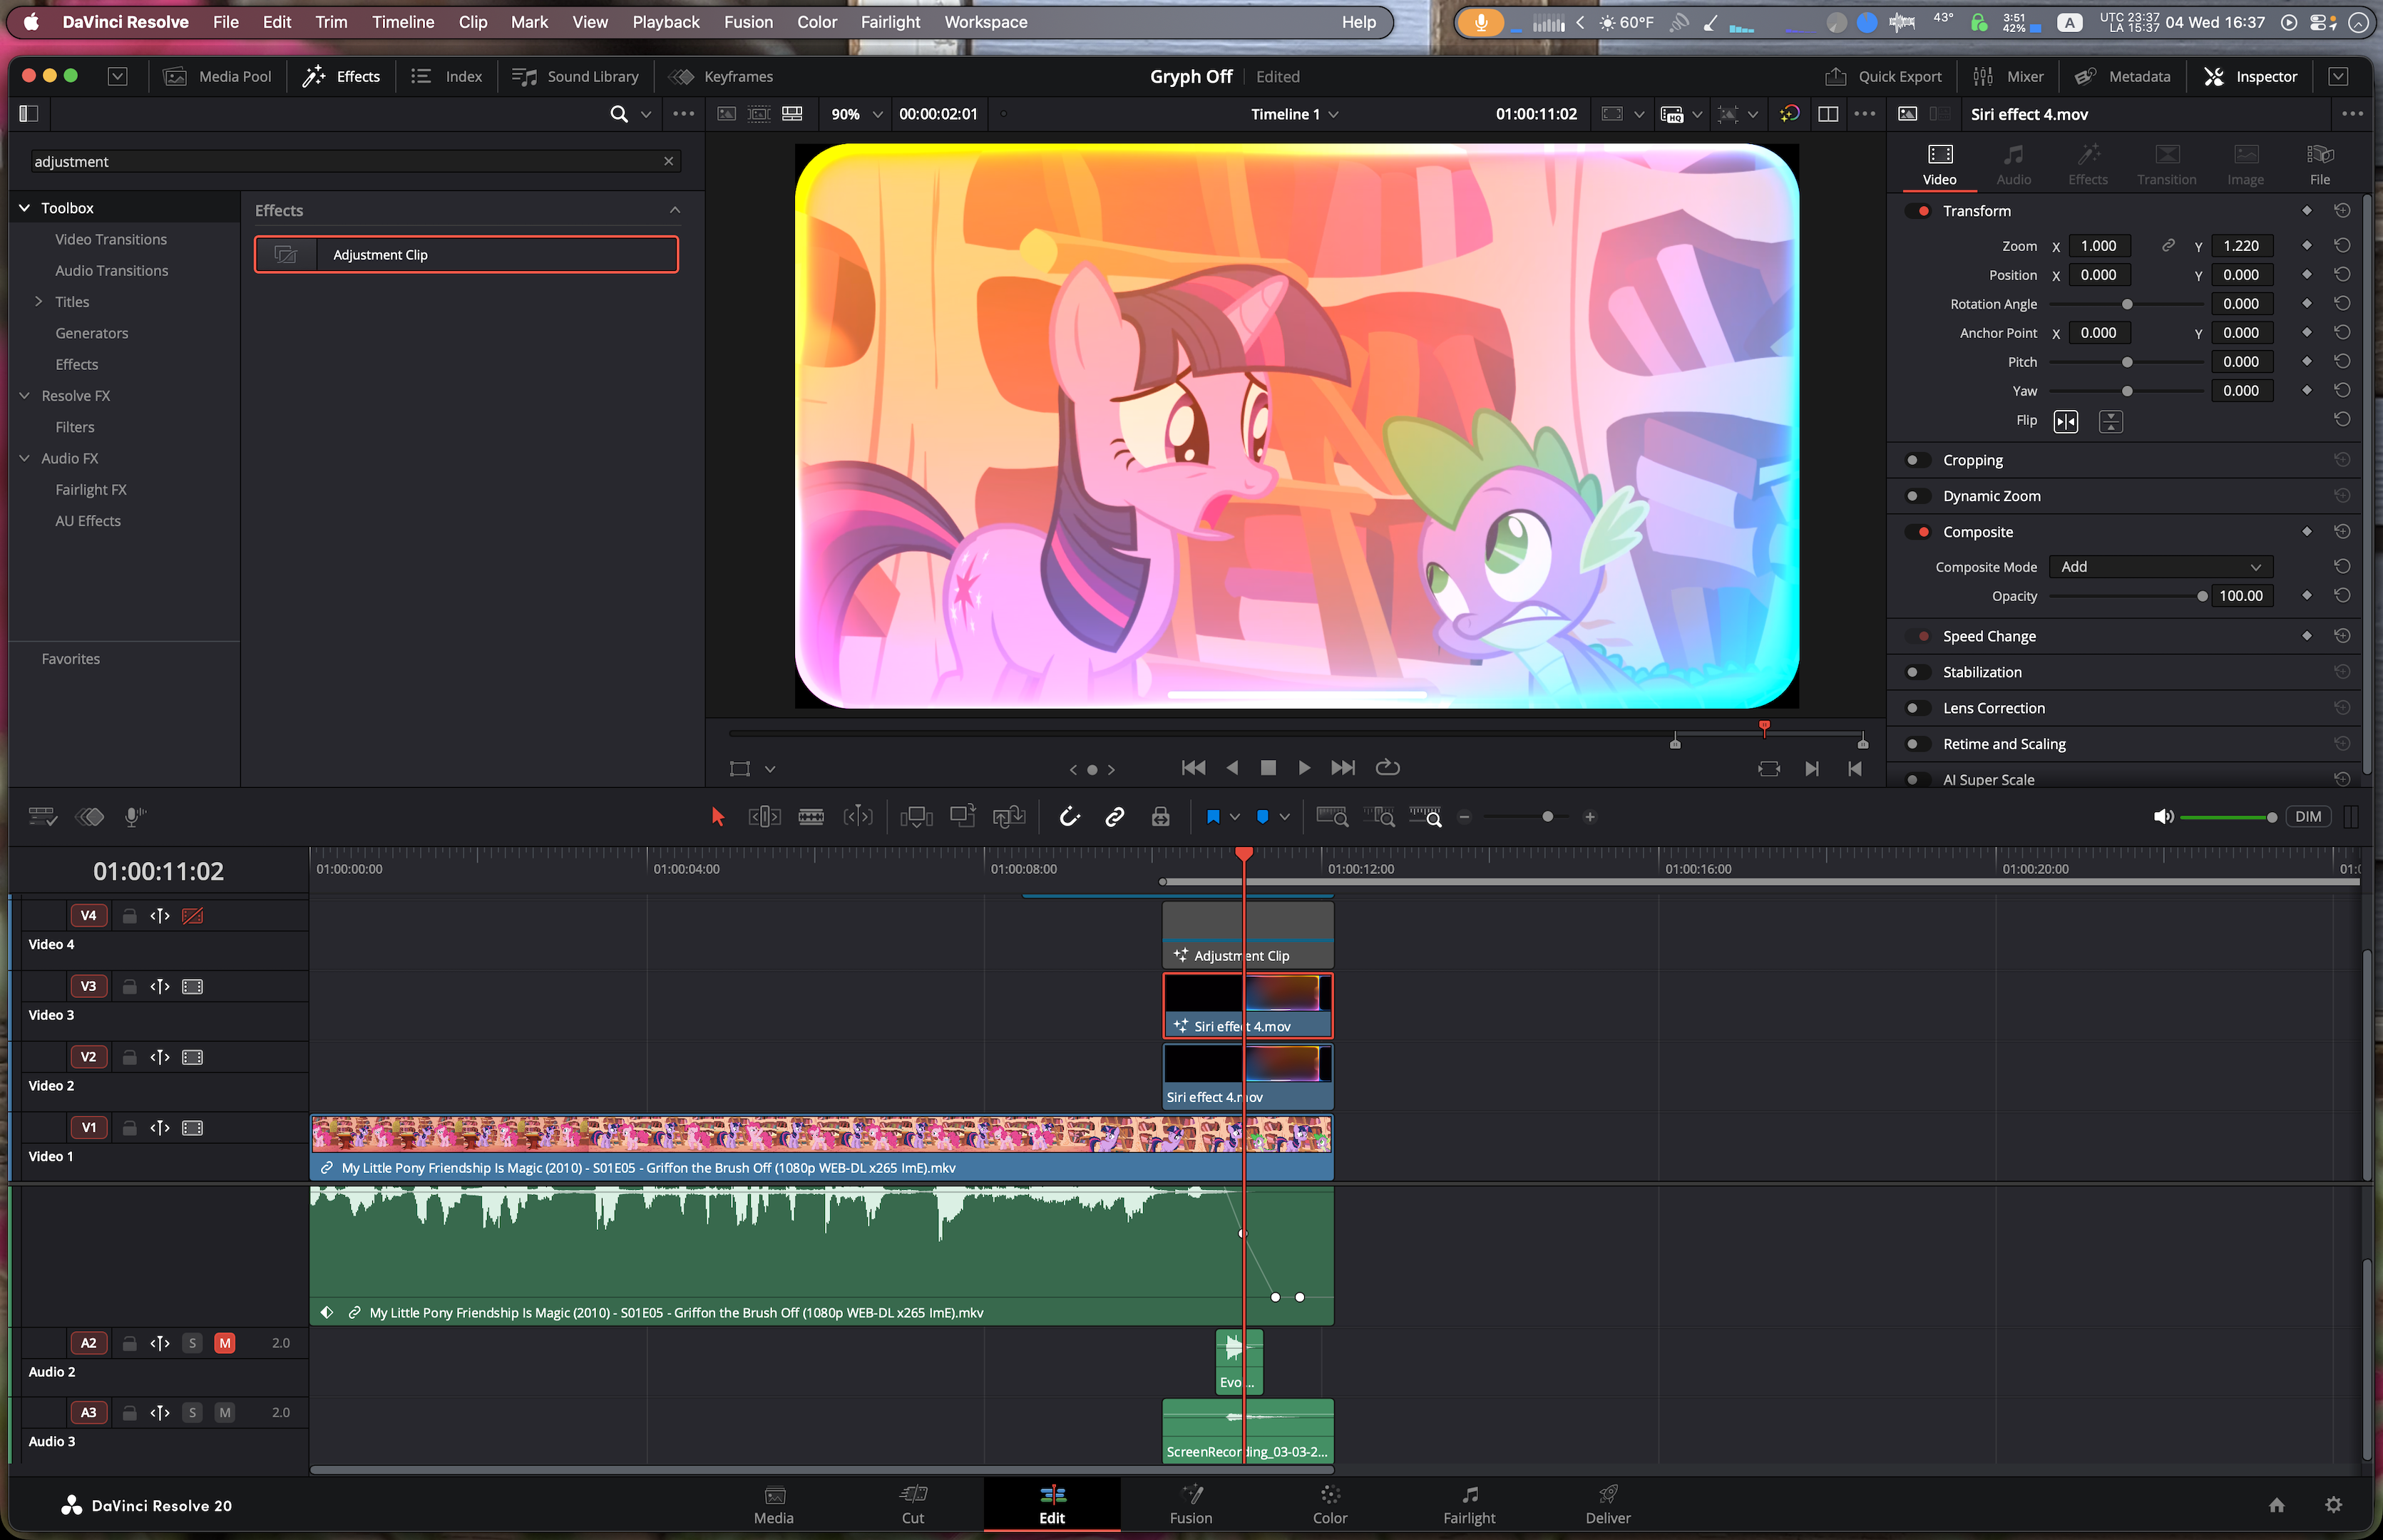This screenshot has height=1540, width=2383.
Task: Play the timeline forward
Action: point(1304,767)
